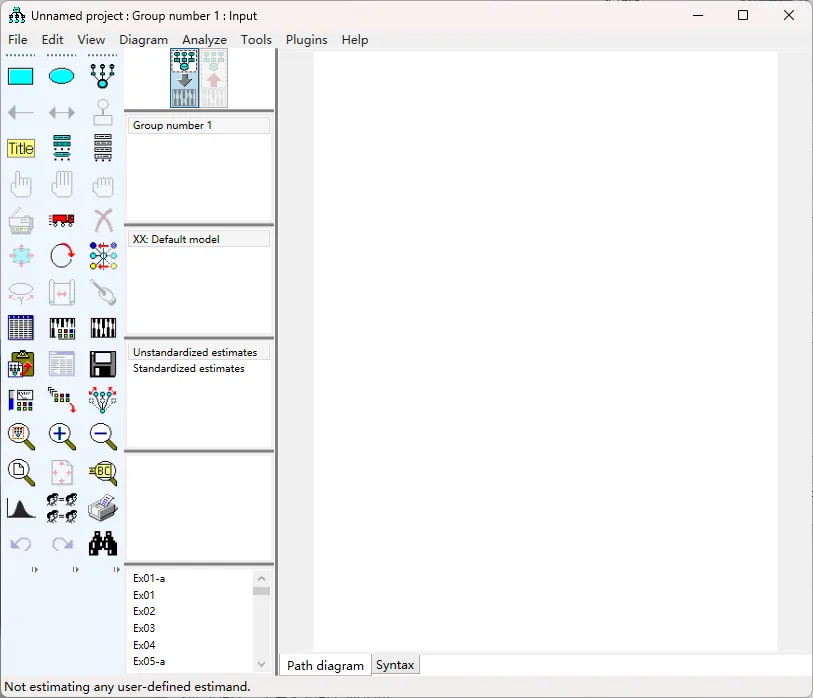
Task: Open List variables in data set
Action: point(103,148)
